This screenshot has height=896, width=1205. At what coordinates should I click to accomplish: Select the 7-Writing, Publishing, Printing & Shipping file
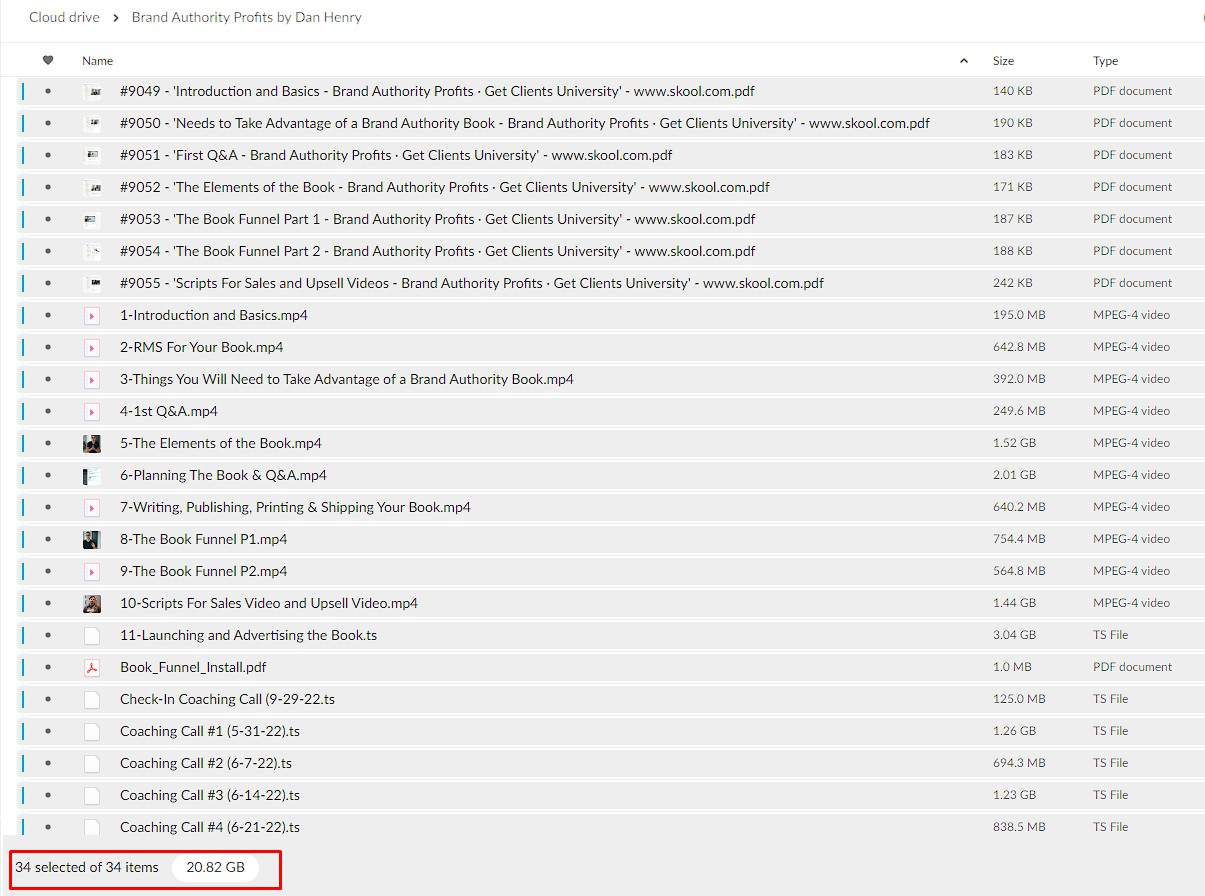pyautogui.click(x=295, y=507)
